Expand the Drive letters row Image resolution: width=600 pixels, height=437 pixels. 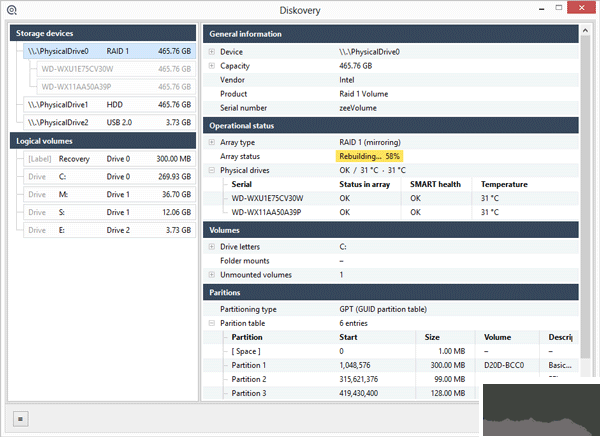coord(211,246)
